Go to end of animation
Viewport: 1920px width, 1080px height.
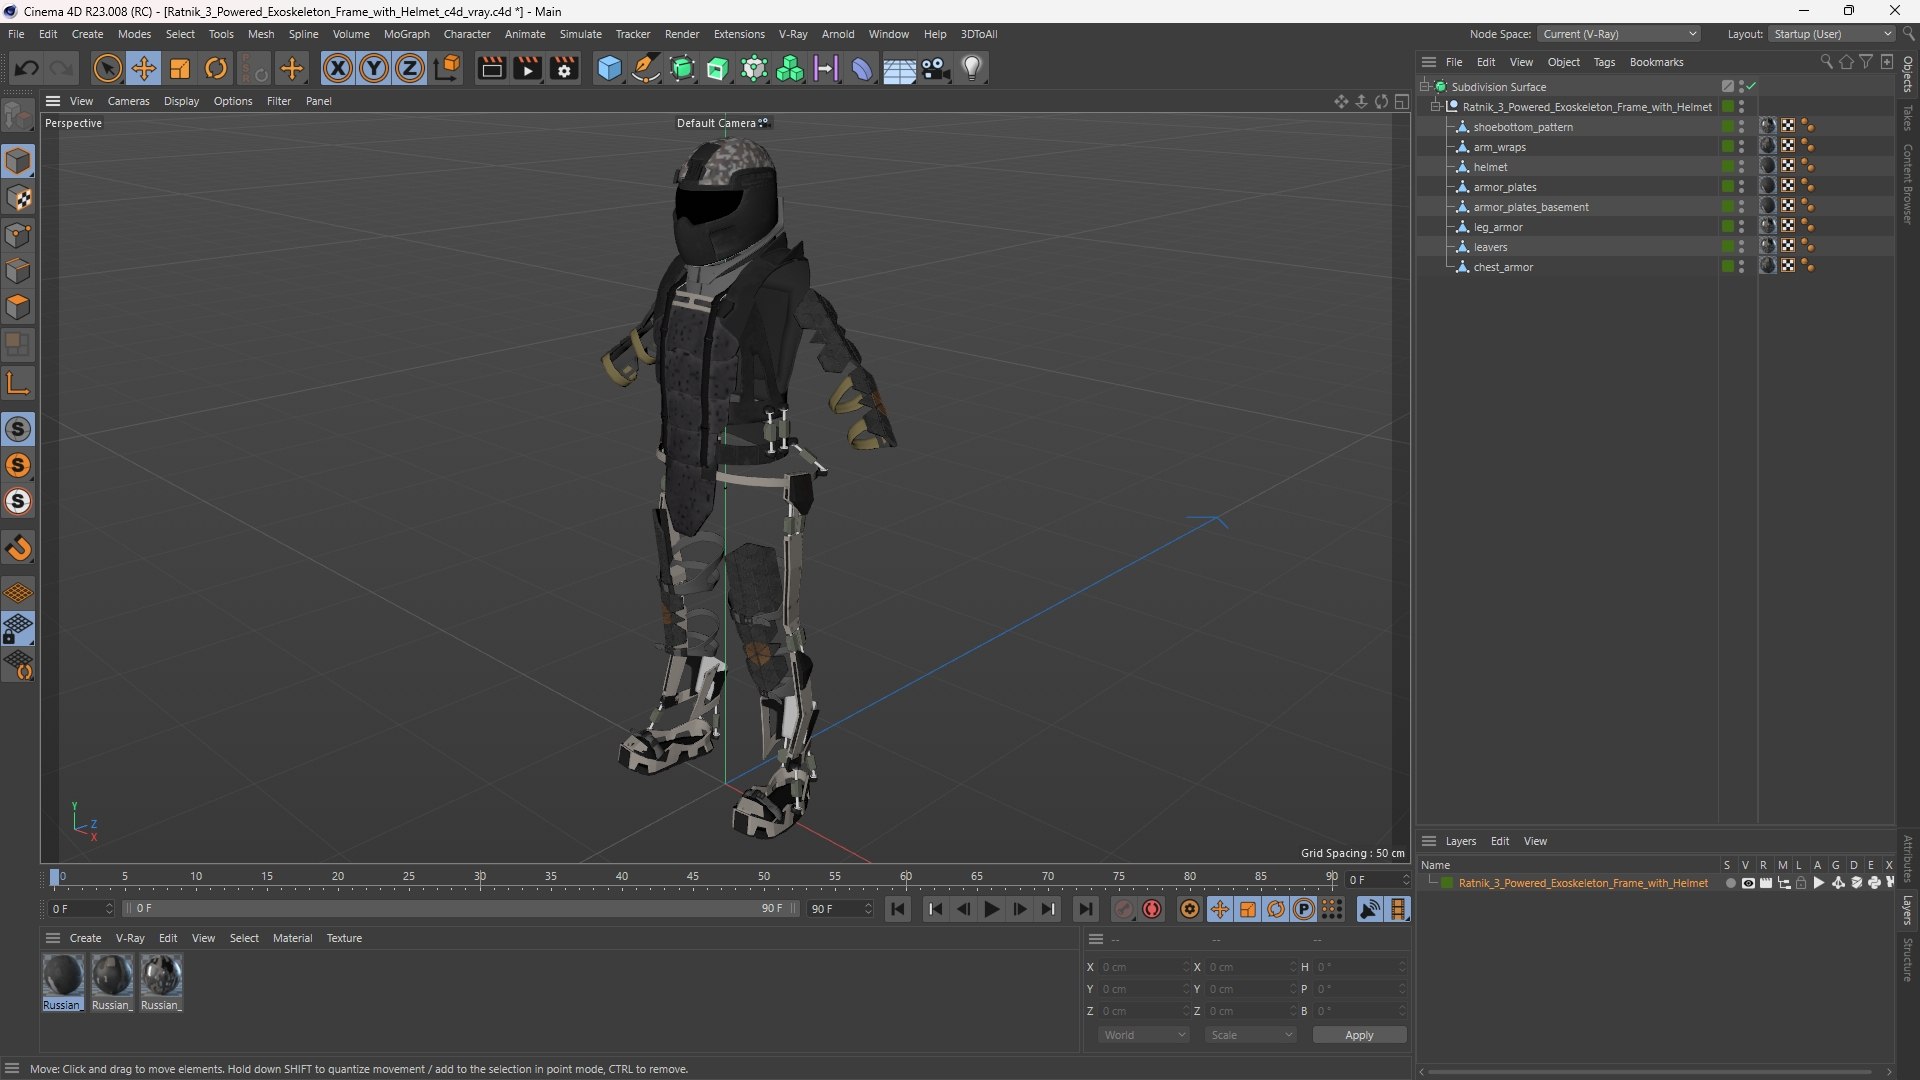click(x=1086, y=909)
